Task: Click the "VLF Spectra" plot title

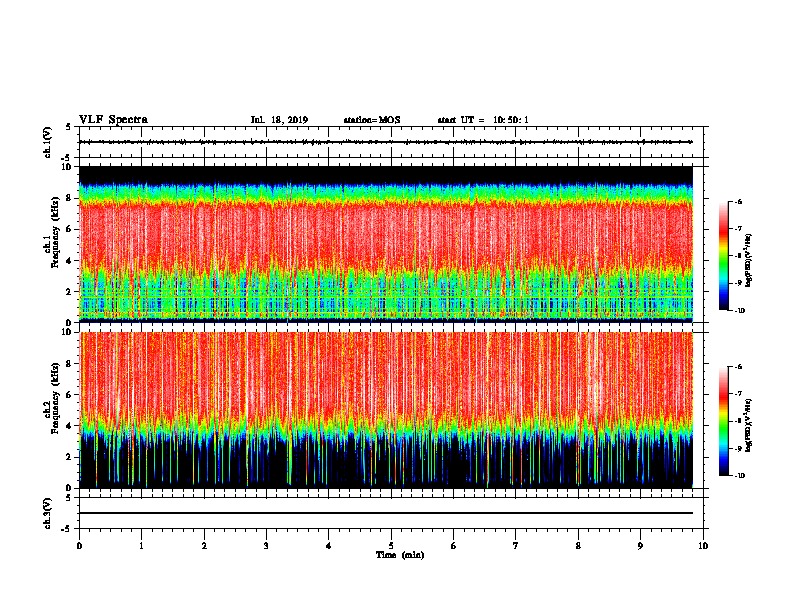Action: (x=113, y=120)
